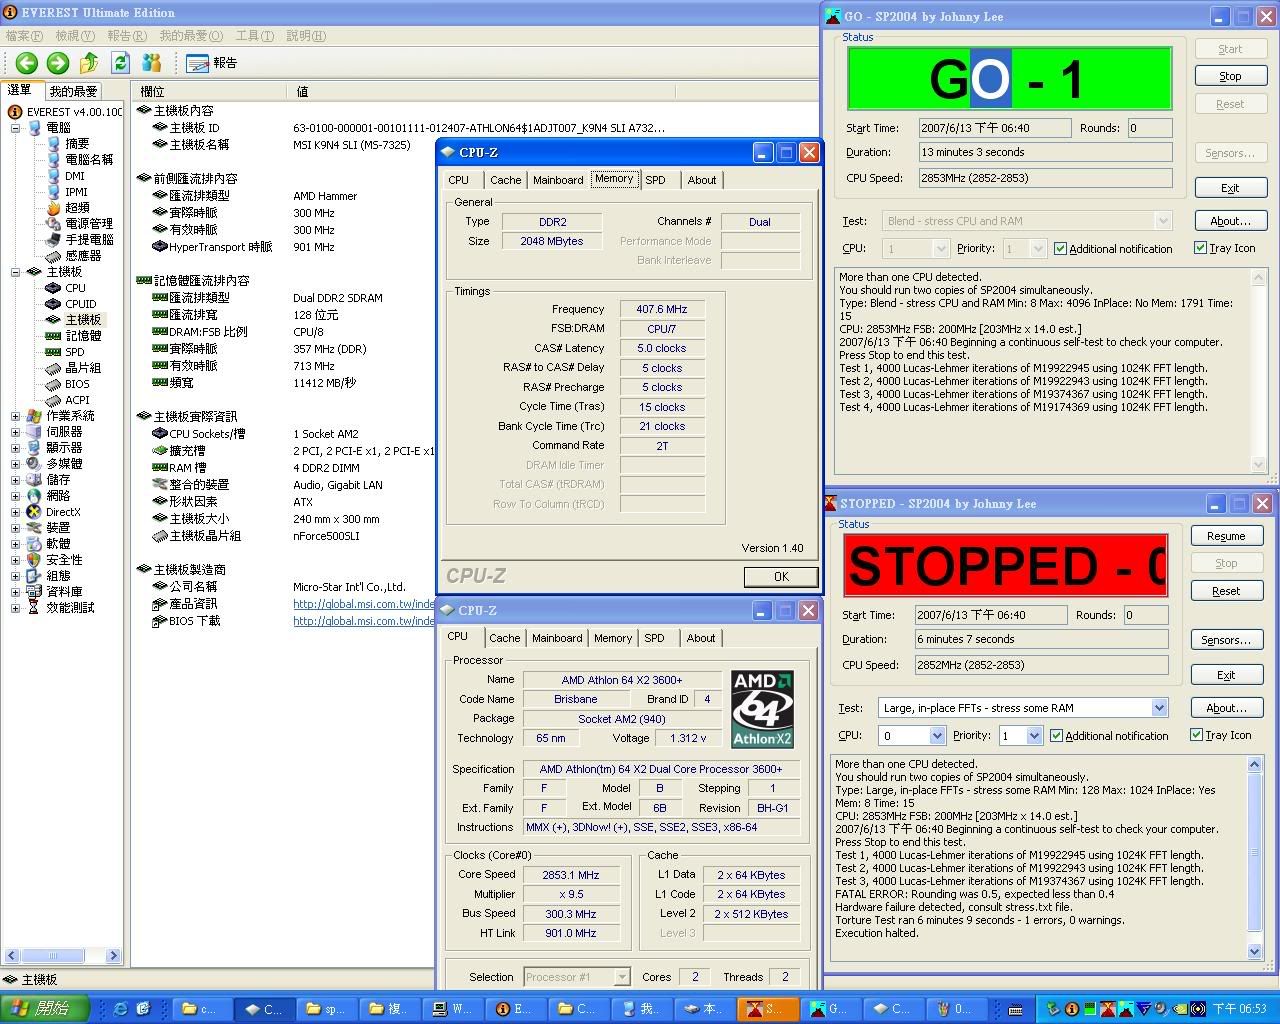The height and width of the screenshot is (1024, 1280).
Task: Select the 摘要 summary tree item
Action: (x=77, y=144)
